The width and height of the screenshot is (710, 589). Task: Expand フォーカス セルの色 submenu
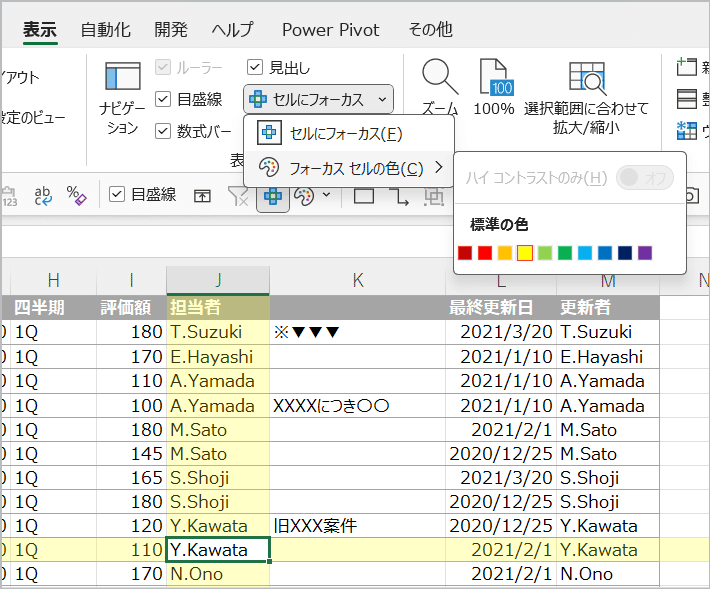[349, 168]
